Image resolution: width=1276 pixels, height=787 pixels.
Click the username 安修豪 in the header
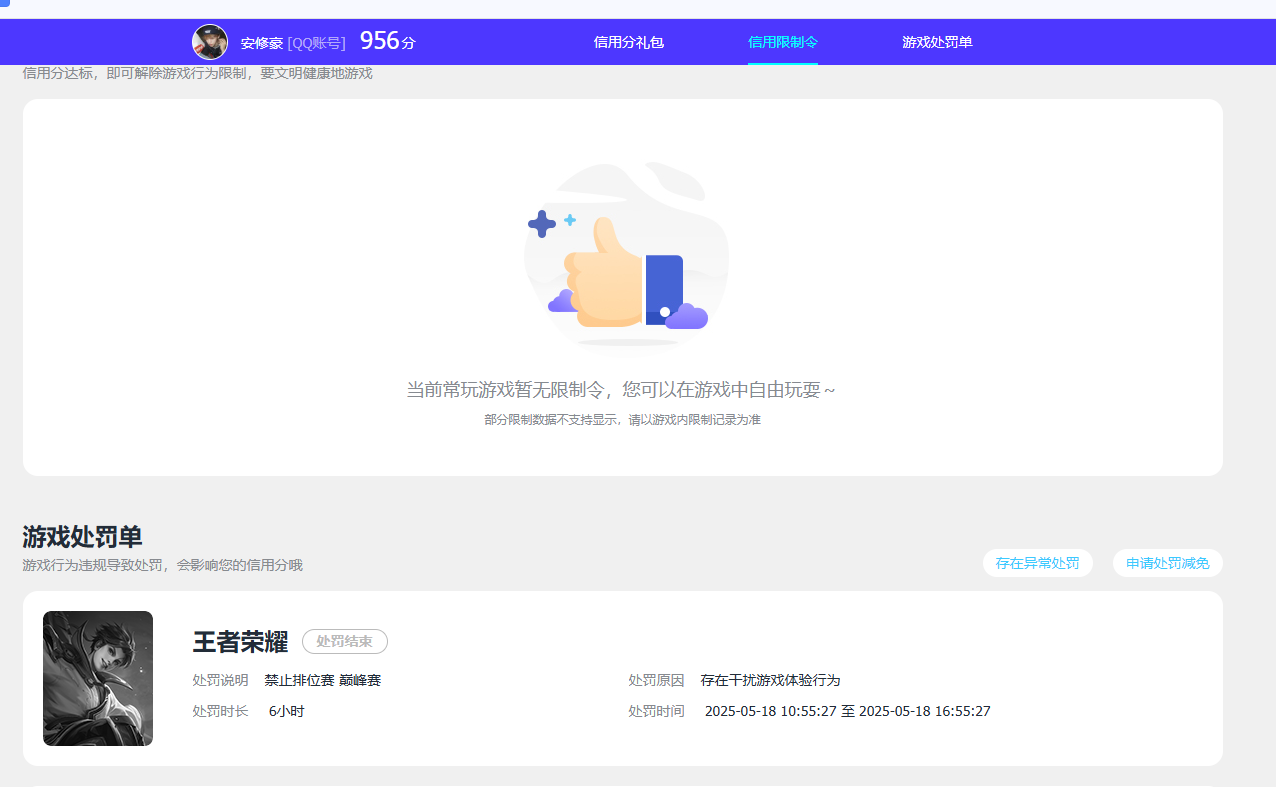point(262,43)
